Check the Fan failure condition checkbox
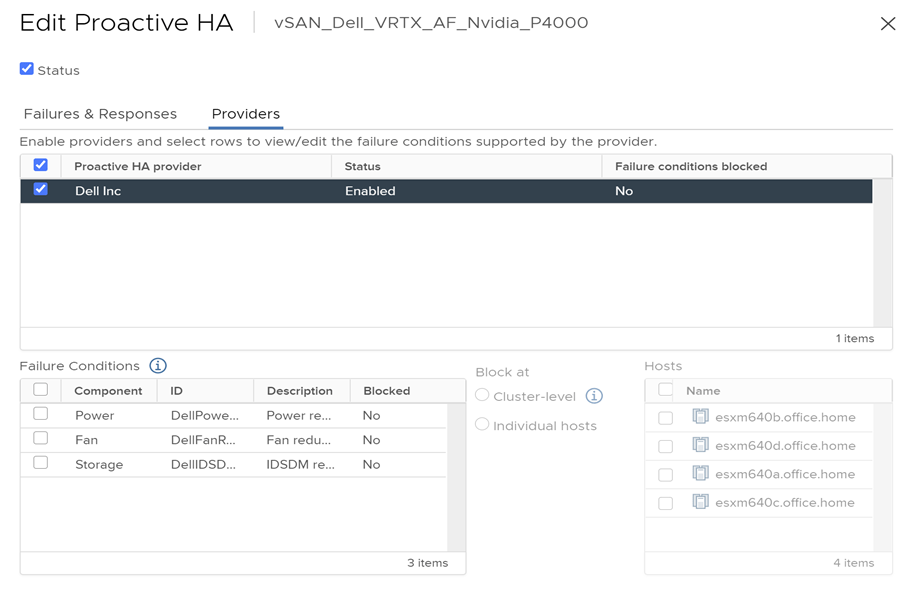 pyautogui.click(x=40, y=438)
